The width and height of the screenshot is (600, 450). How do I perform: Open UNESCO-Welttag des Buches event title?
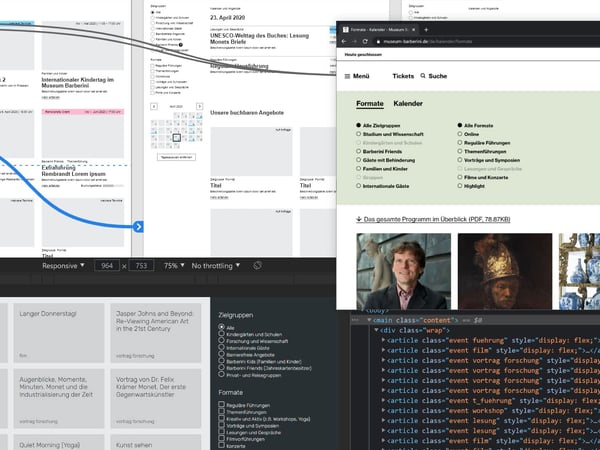coord(259,39)
